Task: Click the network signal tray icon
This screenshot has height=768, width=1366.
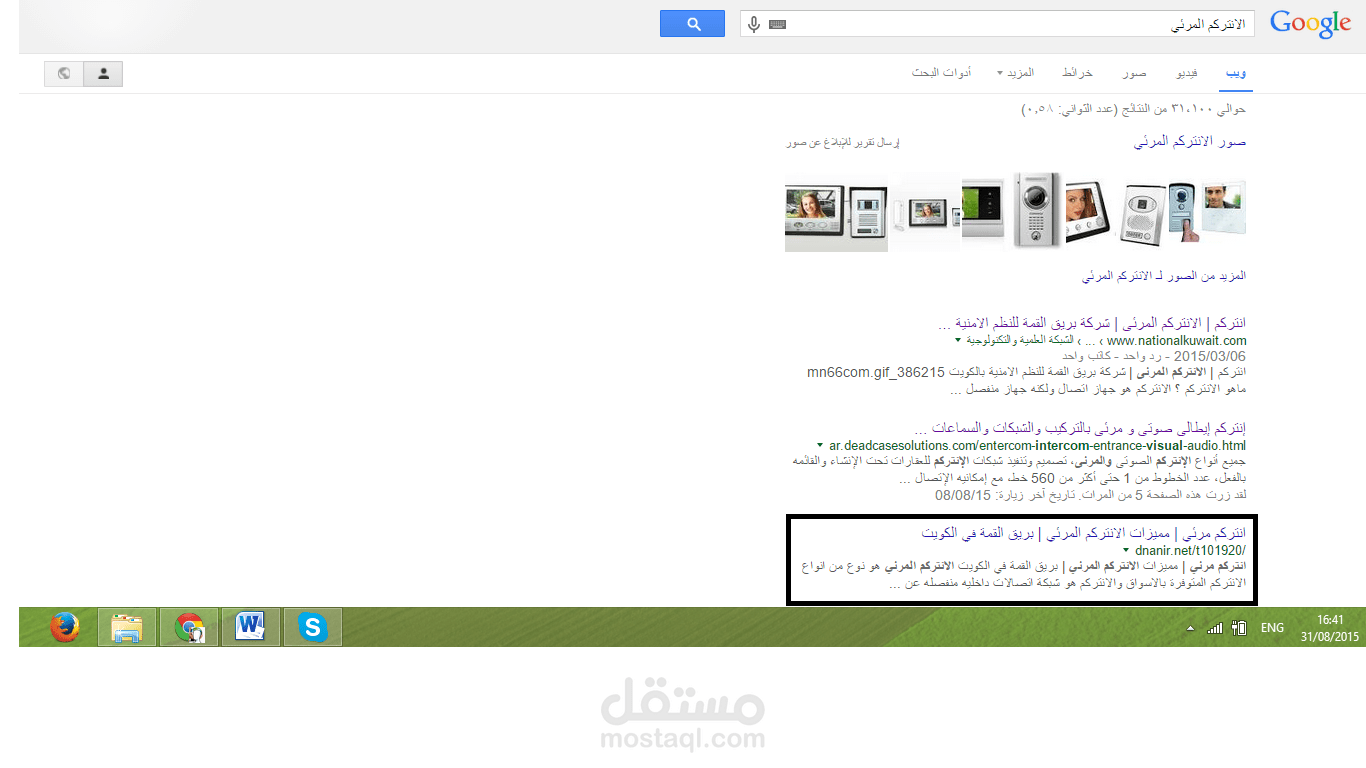Action: tap(1215, 628)
